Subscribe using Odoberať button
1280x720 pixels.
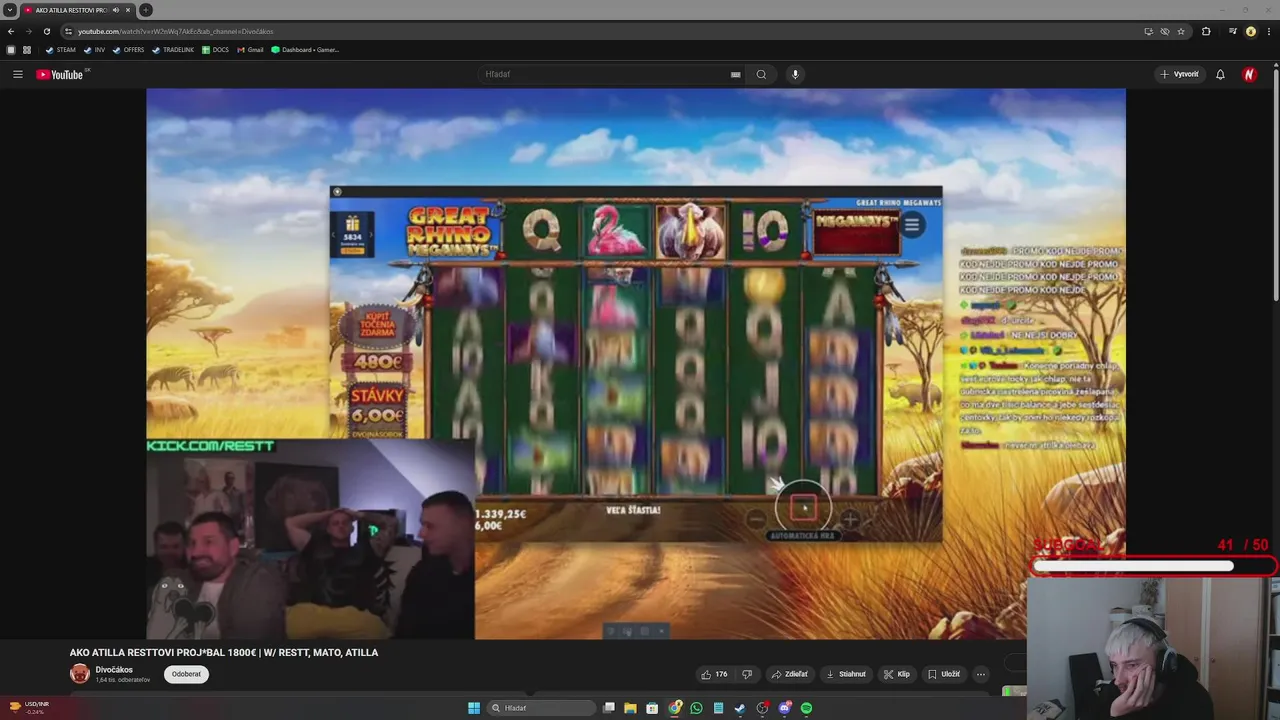coord(186,674)
